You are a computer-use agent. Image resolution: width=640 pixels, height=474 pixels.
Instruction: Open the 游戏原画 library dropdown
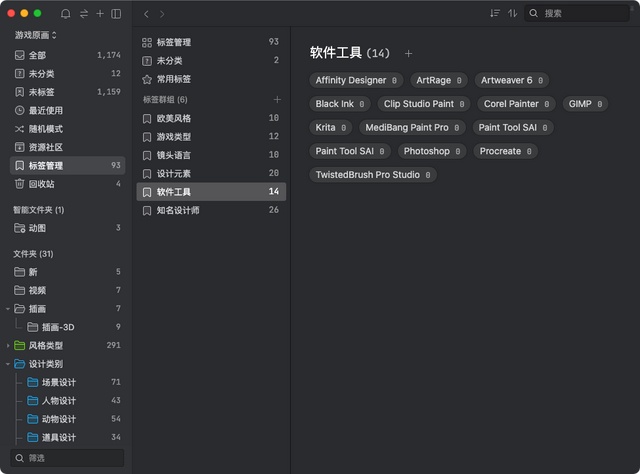[x=36, y=35]
